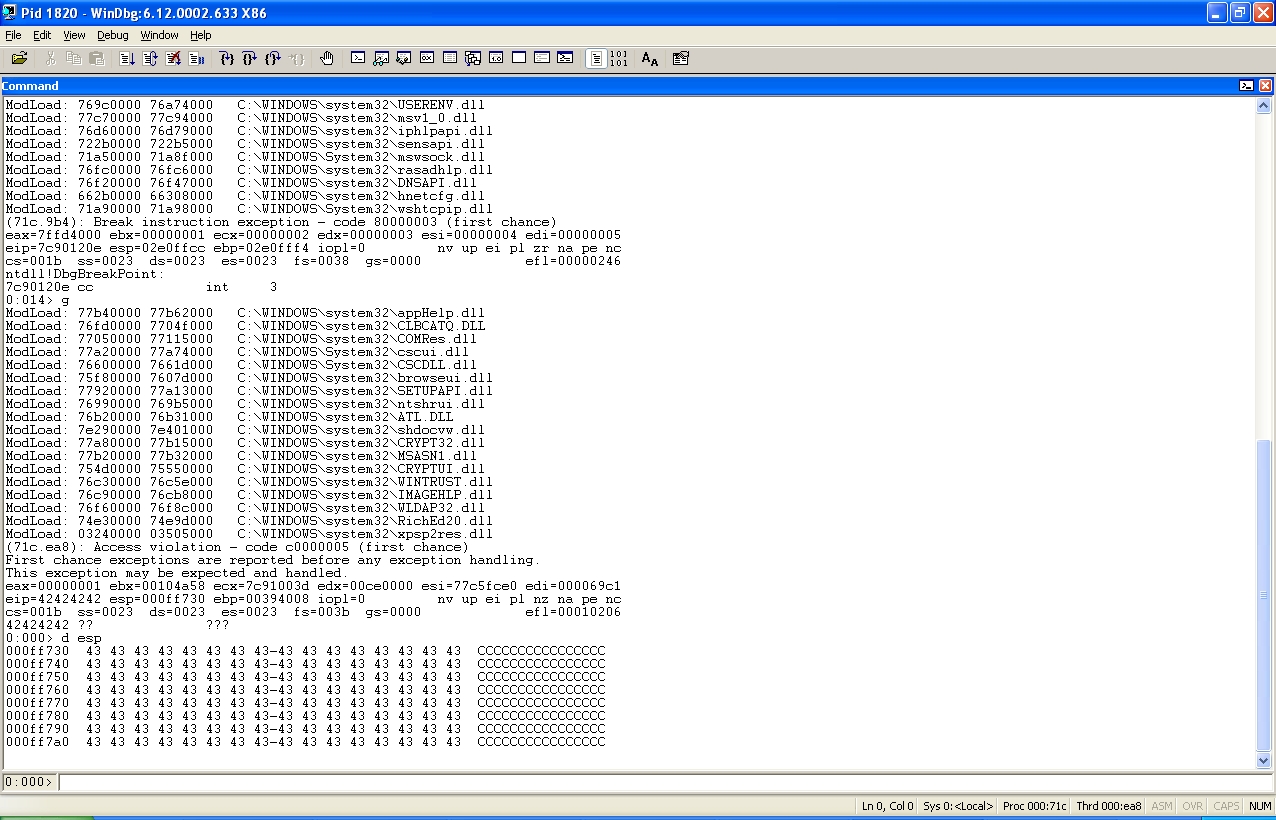Image resolution: width=1276 pixels, height=820 pixels.
Task: Click the Open Source File folder icon
Action: 19,59
